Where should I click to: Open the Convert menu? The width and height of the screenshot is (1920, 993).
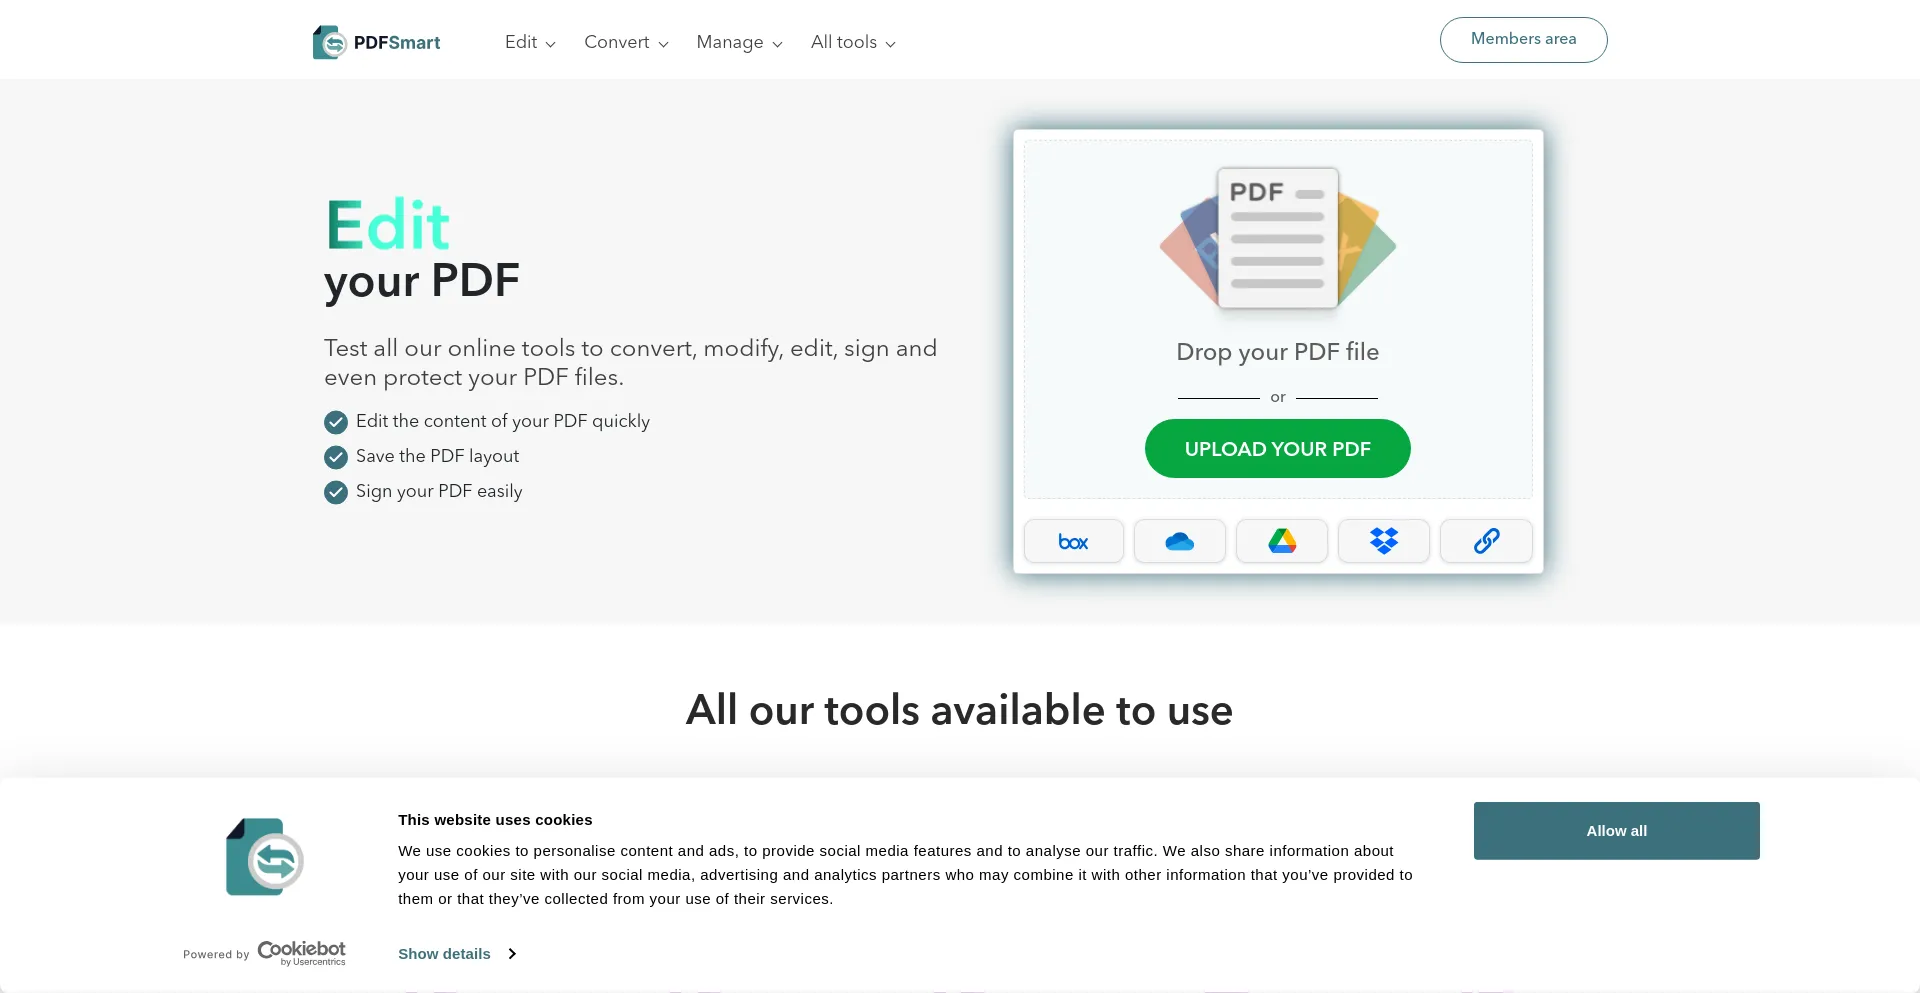625,42
